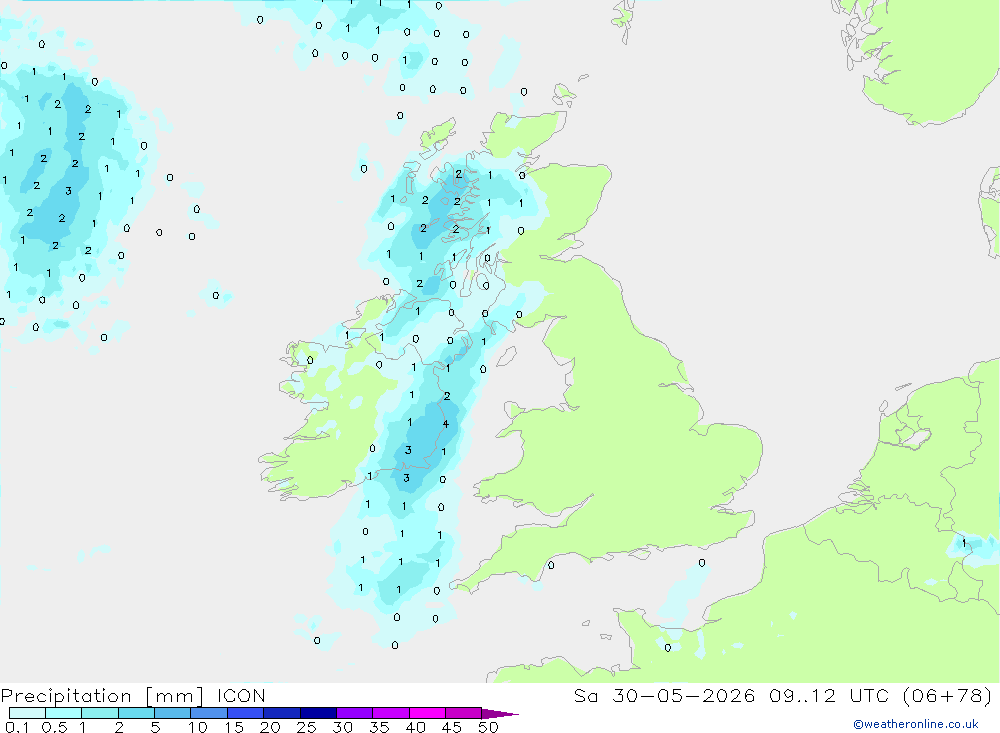Pick the 10–15 mm legend color swatch
Image resolution: width=1000 pixels, height=733 pixels.
(209, 713)
